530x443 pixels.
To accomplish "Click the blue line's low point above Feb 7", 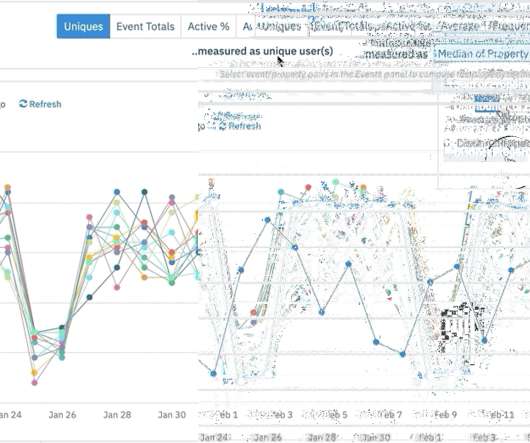I will 403,354.
